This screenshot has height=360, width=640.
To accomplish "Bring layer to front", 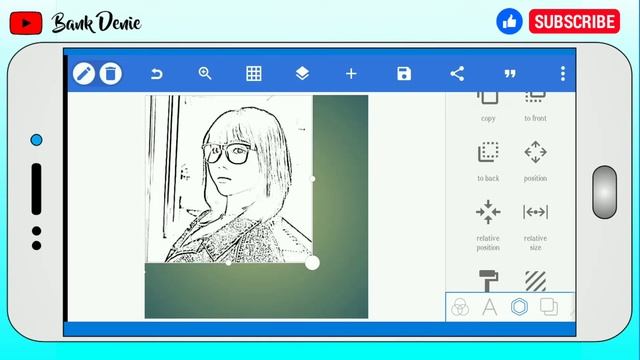I will (536, 107).
